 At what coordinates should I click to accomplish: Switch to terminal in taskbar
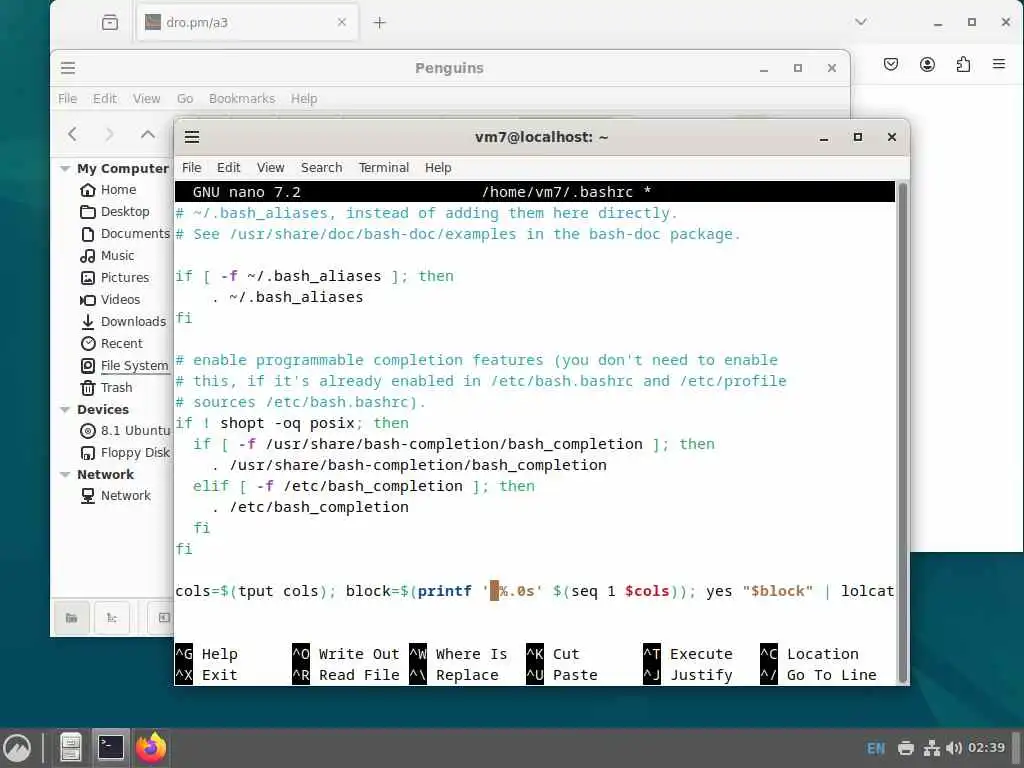[111, 747]
